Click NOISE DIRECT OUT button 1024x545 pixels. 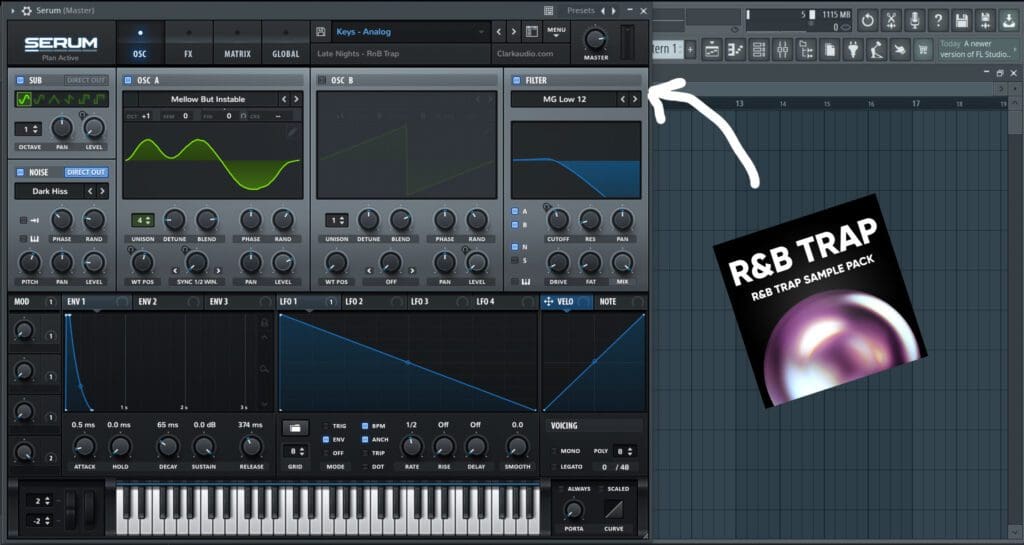(x=86, y=172)
